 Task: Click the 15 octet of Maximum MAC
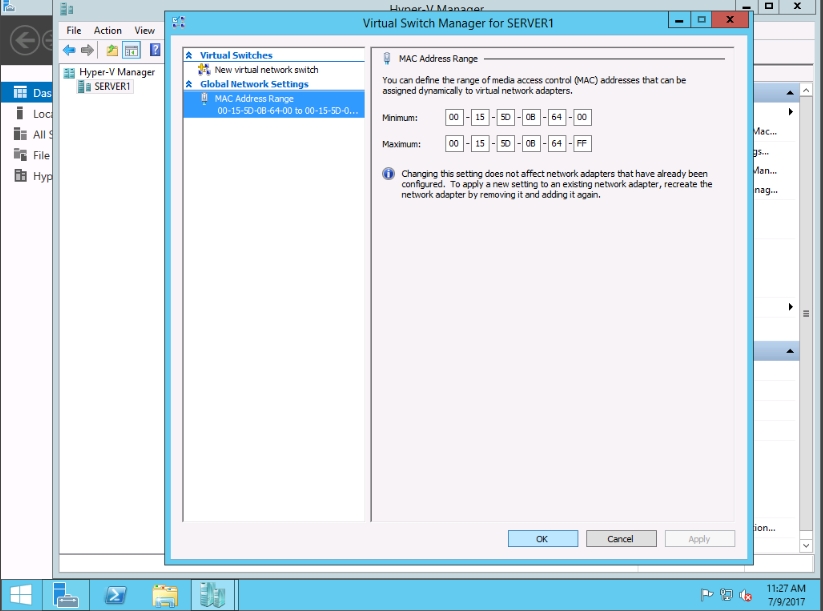coord(480,143)
